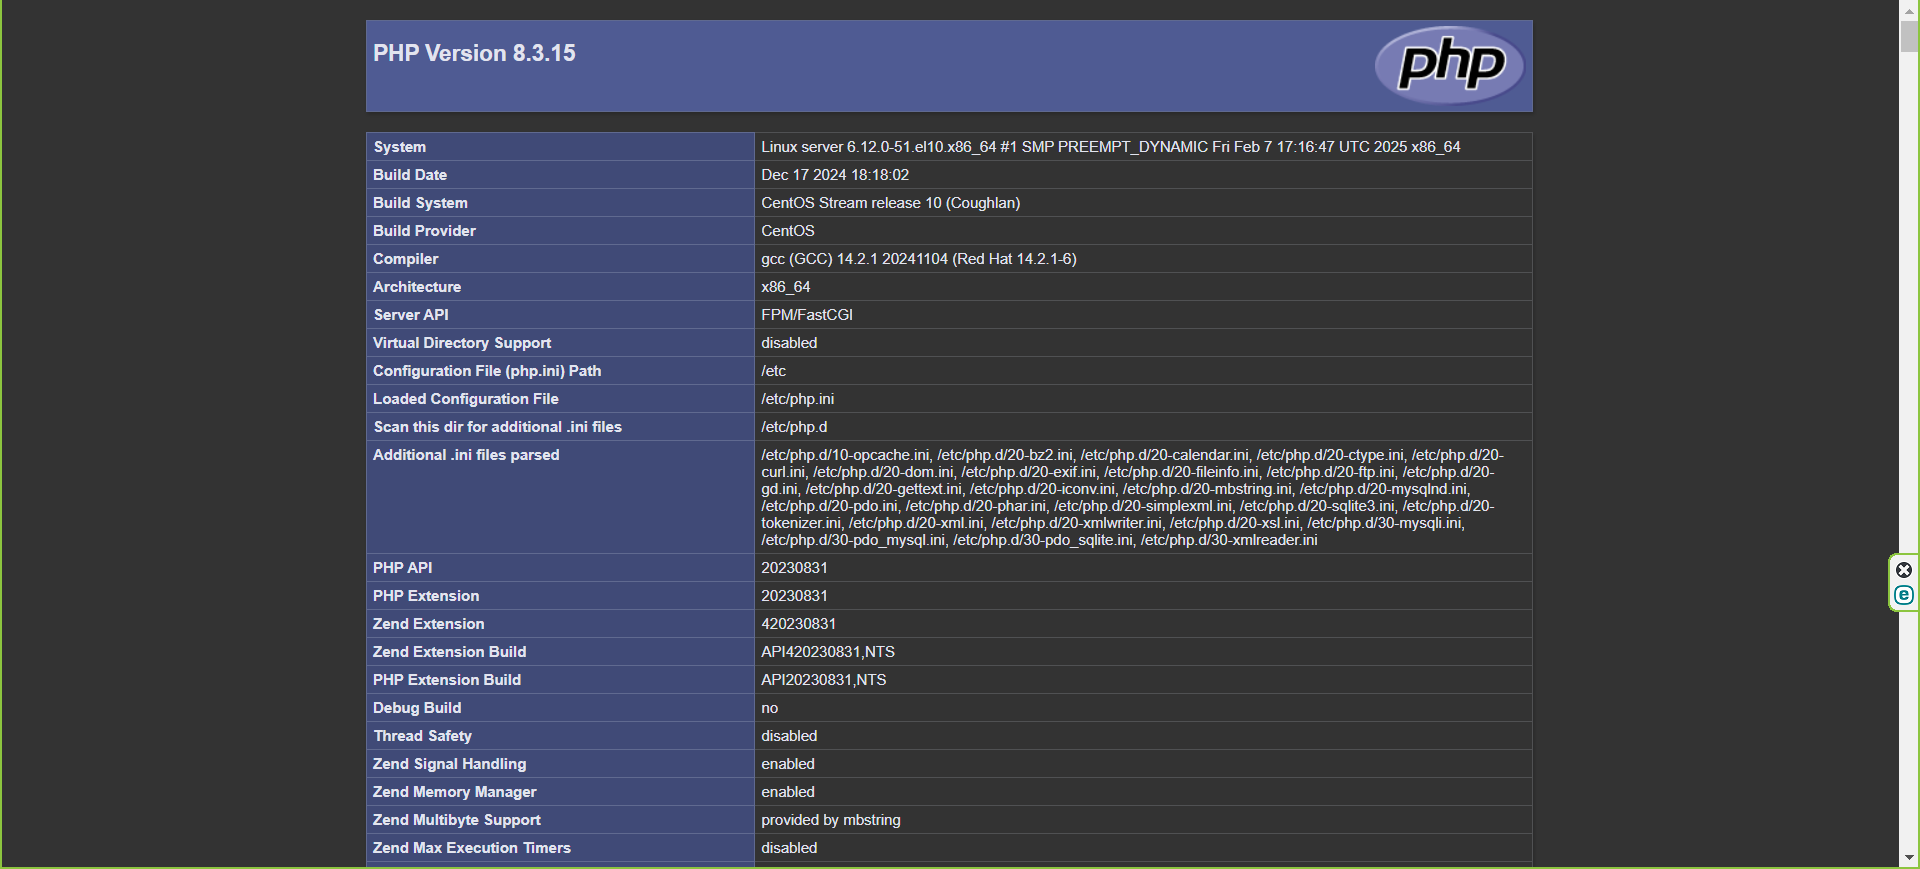1920x869 pixels.
Task: Click the '/etc' configuration path value
Action: click(773, 371)
